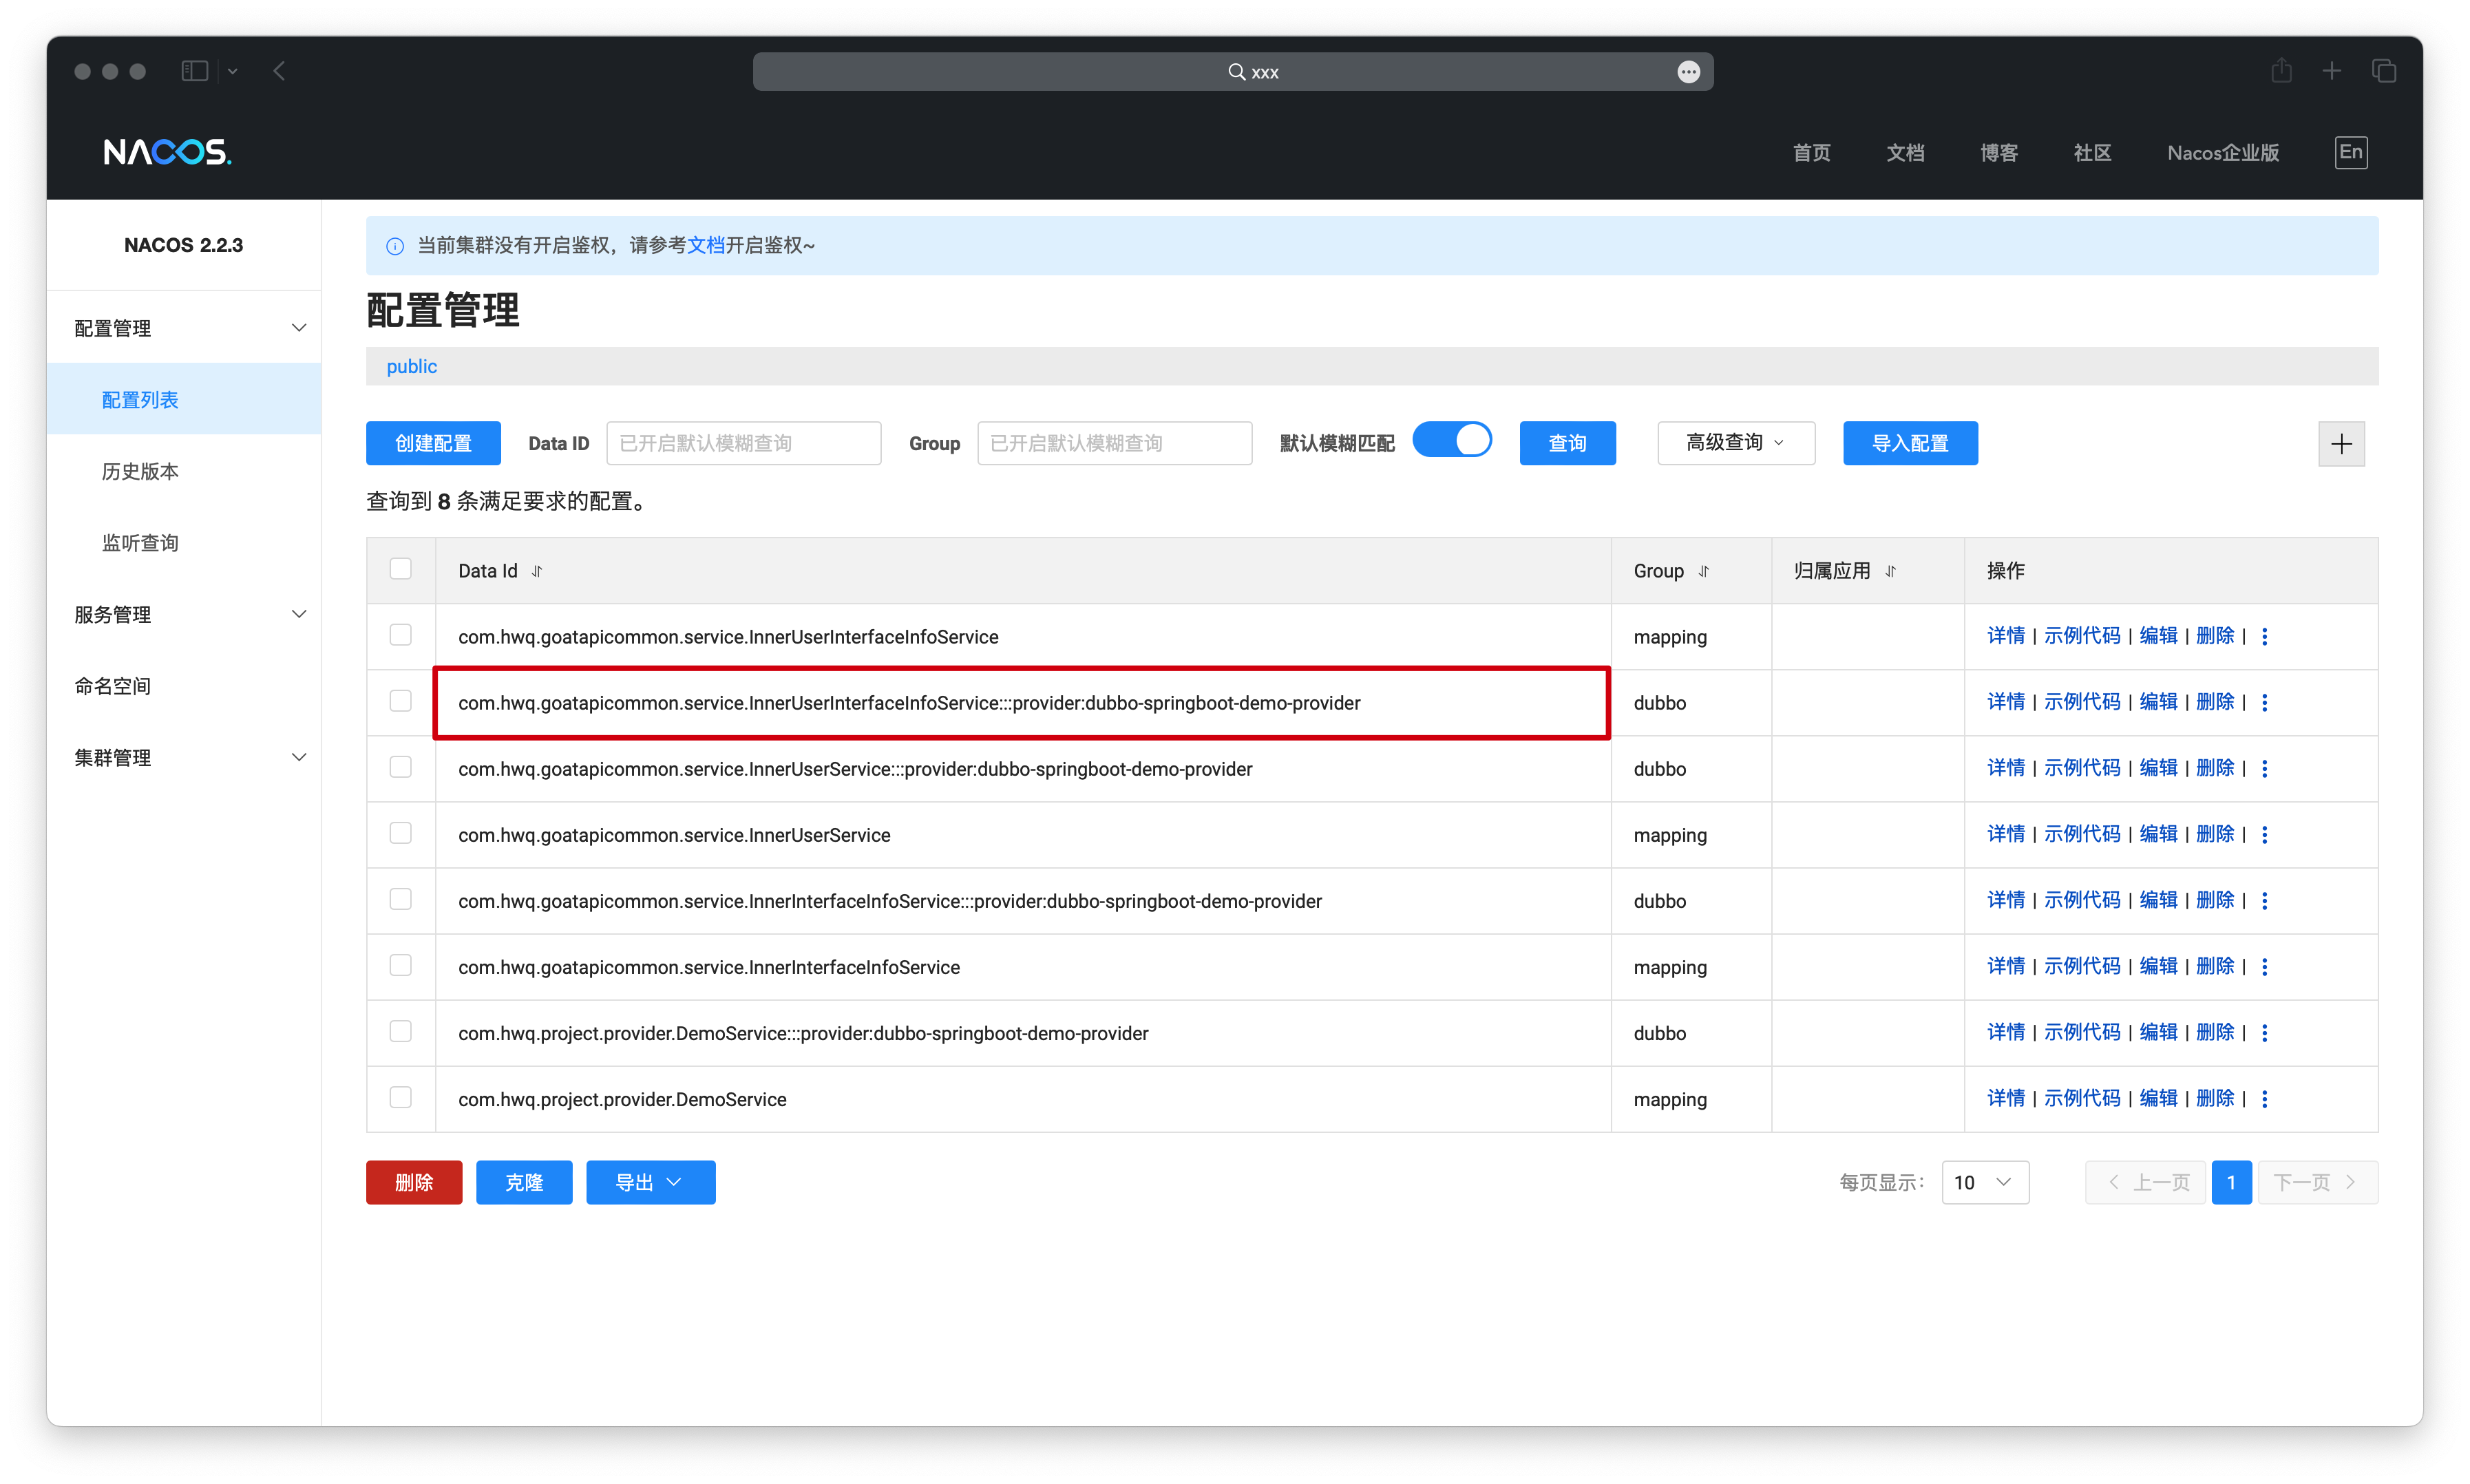Open browser sidebar dropdown chevron
This screenshot has height=1484, width=2470.
click(233, 71)
